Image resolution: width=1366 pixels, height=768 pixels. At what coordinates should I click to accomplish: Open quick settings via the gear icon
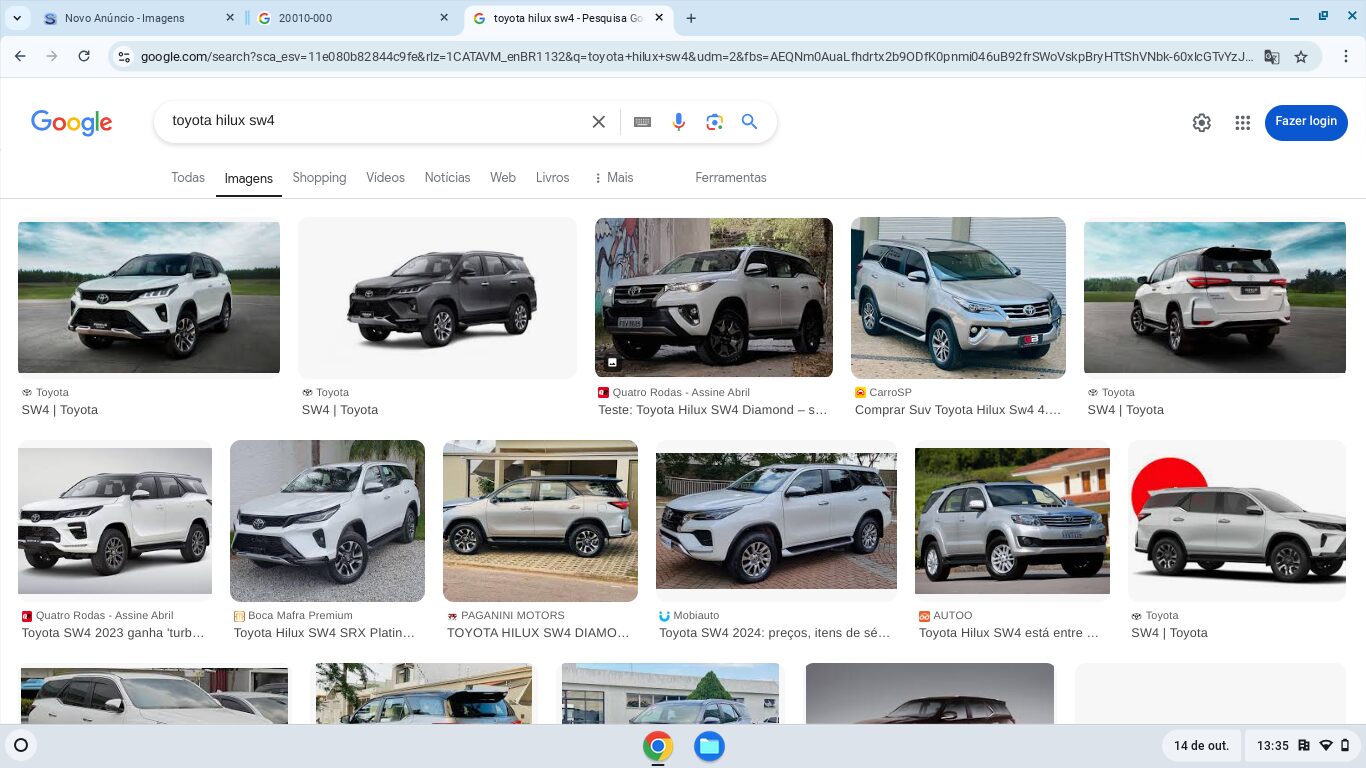tap(1201, 122)
